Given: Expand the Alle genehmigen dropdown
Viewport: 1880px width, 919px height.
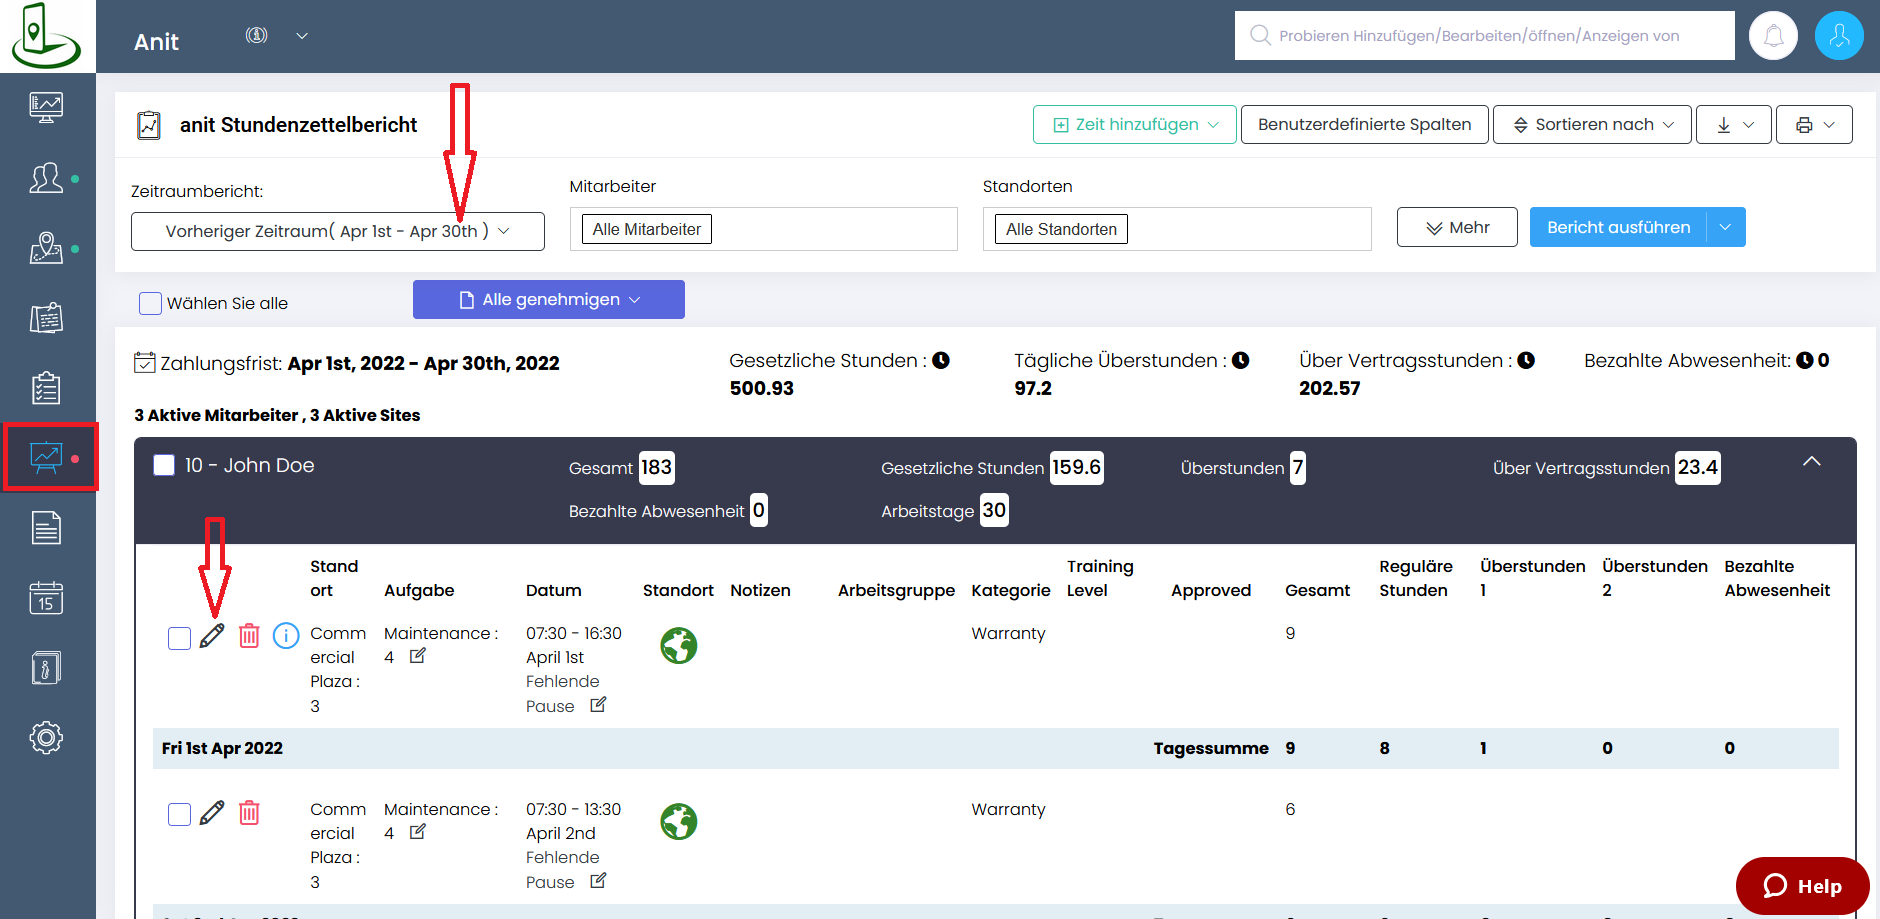Looking at the screenshot, I should click(549, 299).
